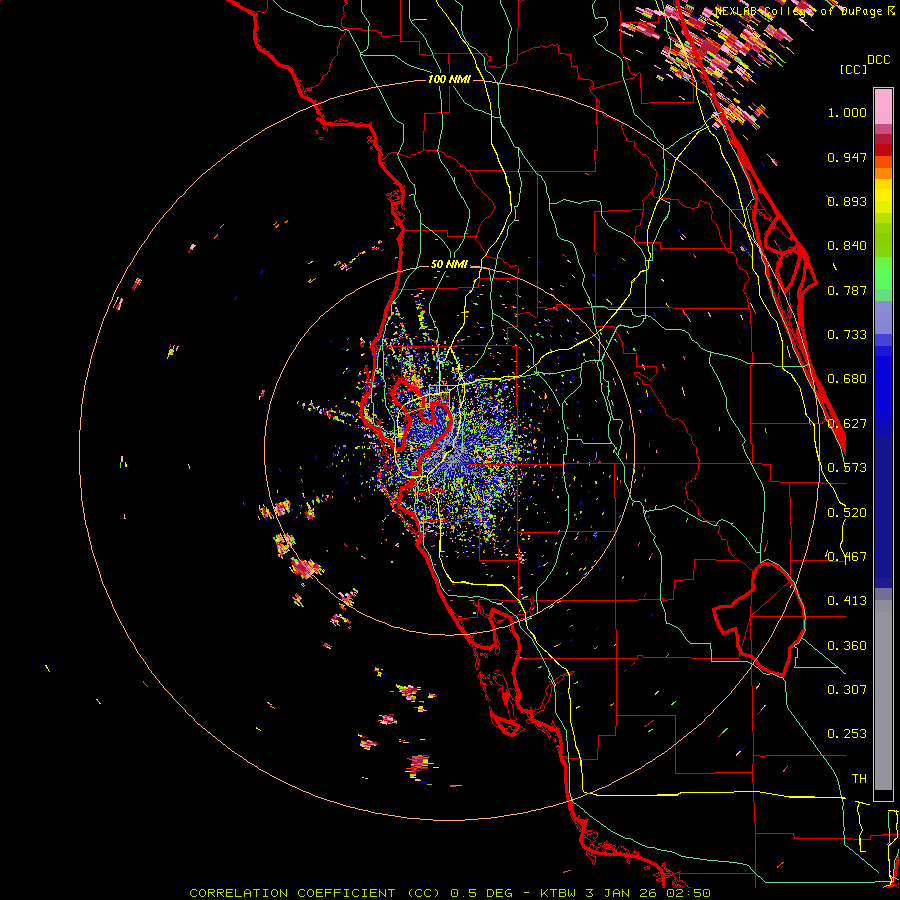900x900 pixels.
Task: Click the 0.467 legend value
Action: [847, 557]
